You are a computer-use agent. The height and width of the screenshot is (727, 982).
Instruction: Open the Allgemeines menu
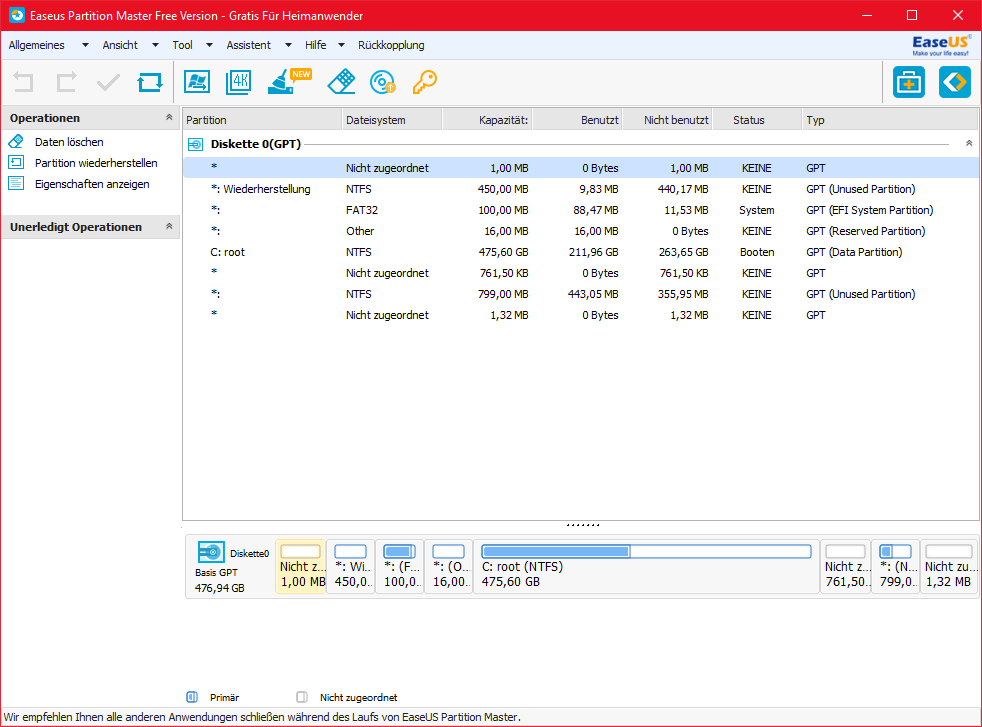point(36,45)
